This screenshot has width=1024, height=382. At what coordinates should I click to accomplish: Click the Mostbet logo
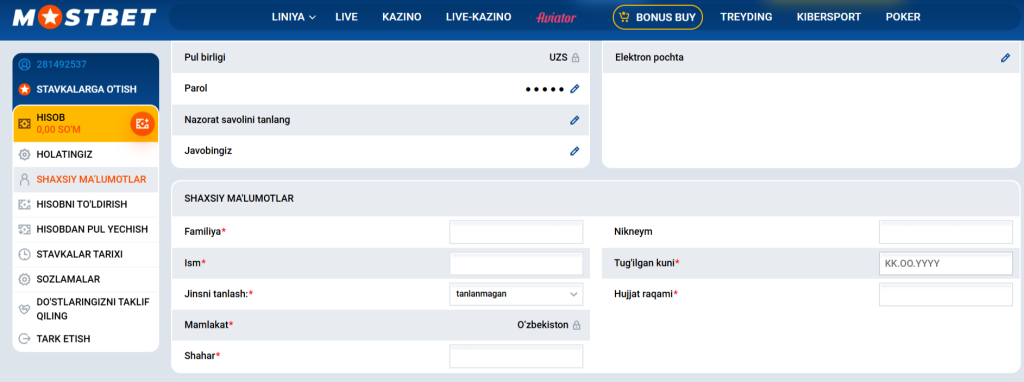click(85, 17)
